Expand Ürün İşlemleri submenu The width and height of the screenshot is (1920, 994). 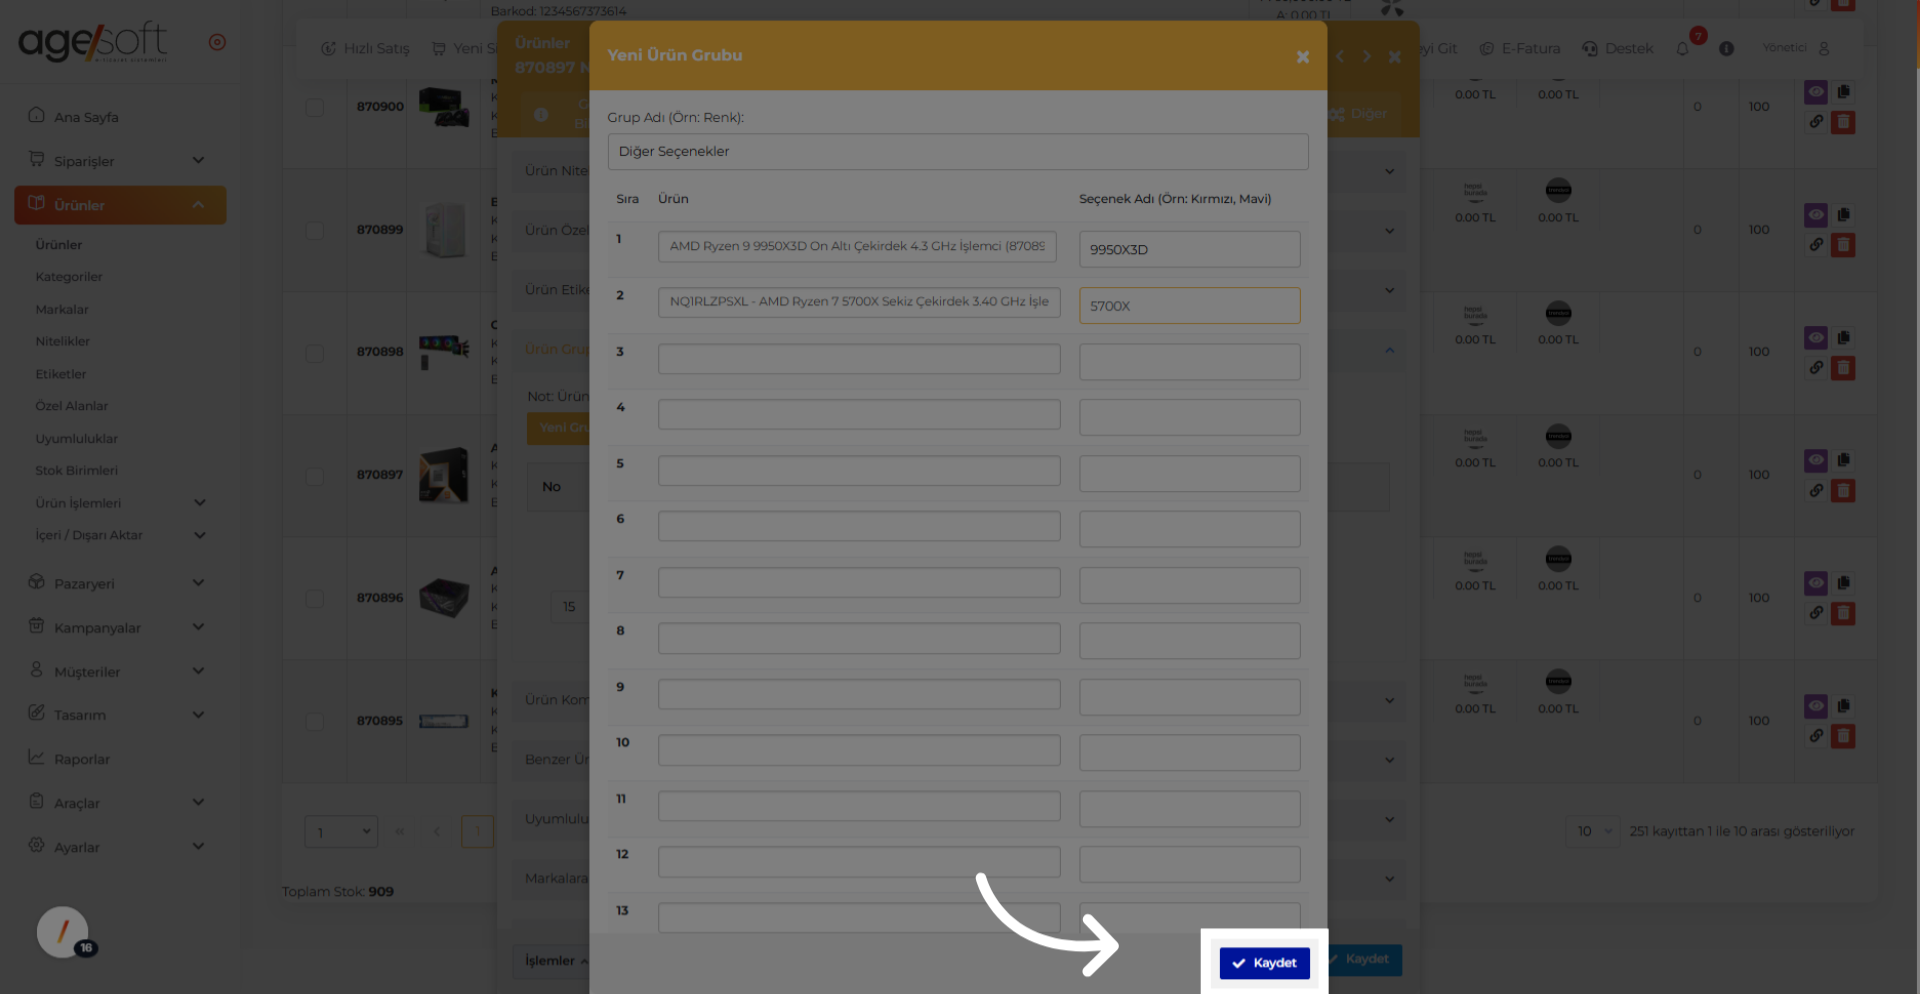click(120, 503)
